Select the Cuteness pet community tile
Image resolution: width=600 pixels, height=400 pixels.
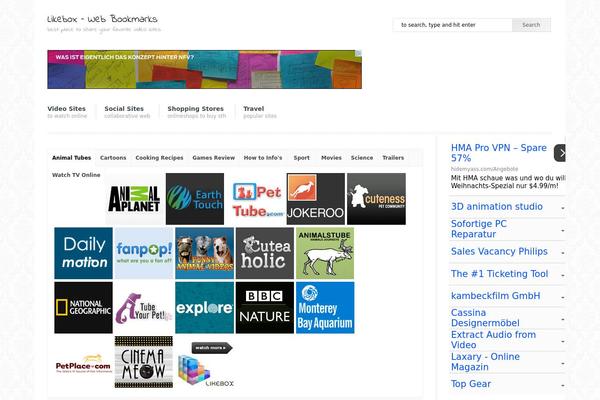[377, 199]
